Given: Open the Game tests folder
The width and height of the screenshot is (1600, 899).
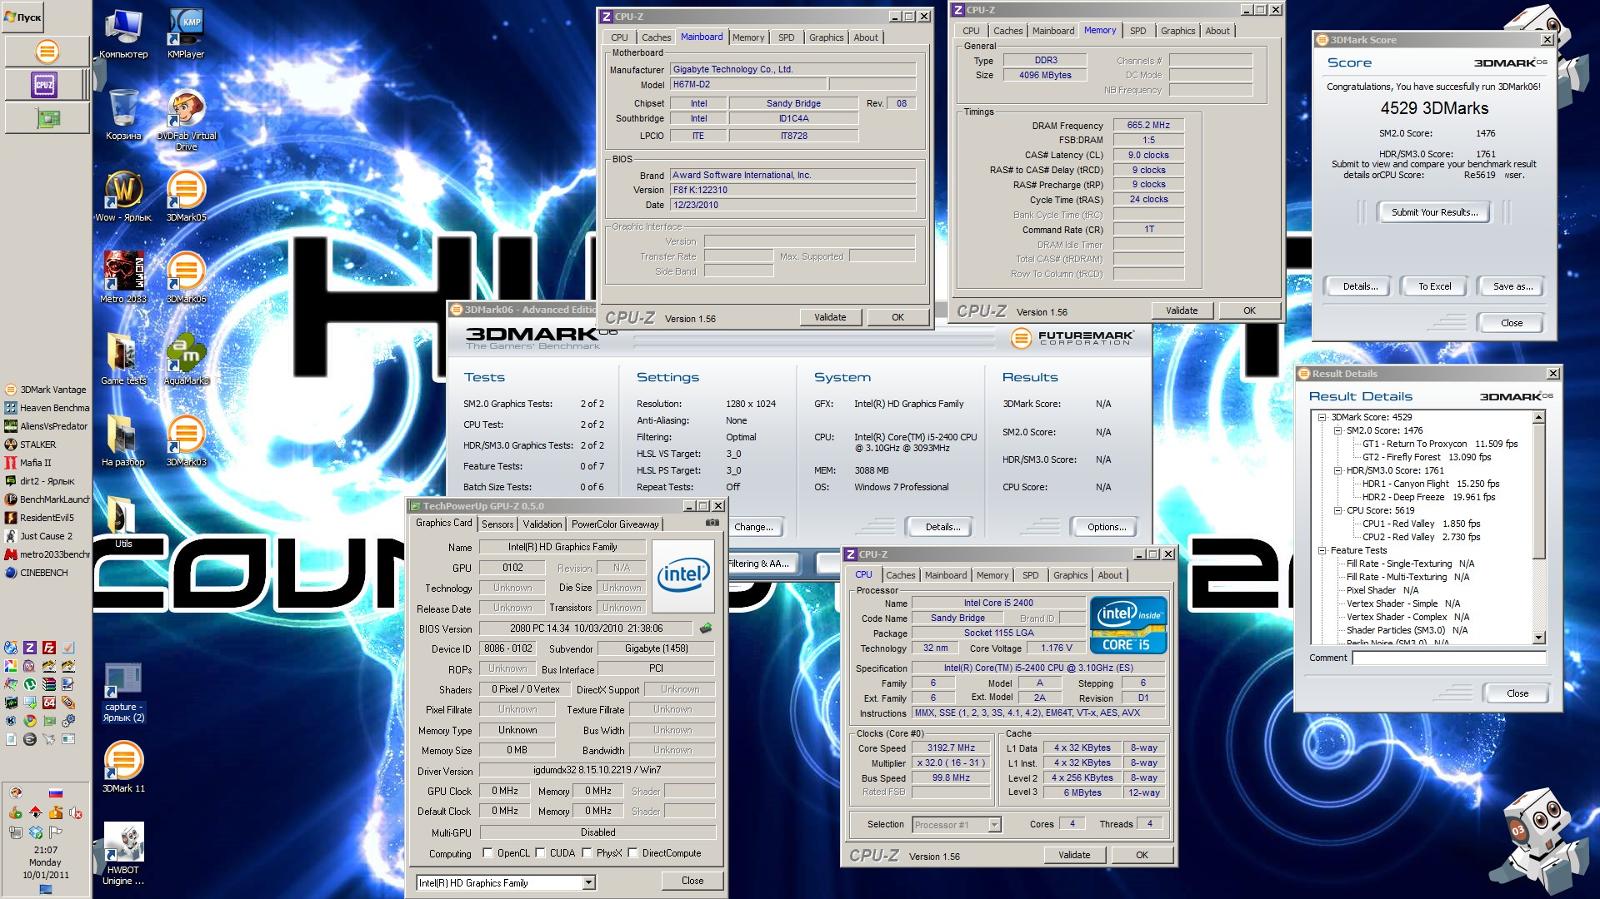Looking at the screenshot, I should coord(123,359).
